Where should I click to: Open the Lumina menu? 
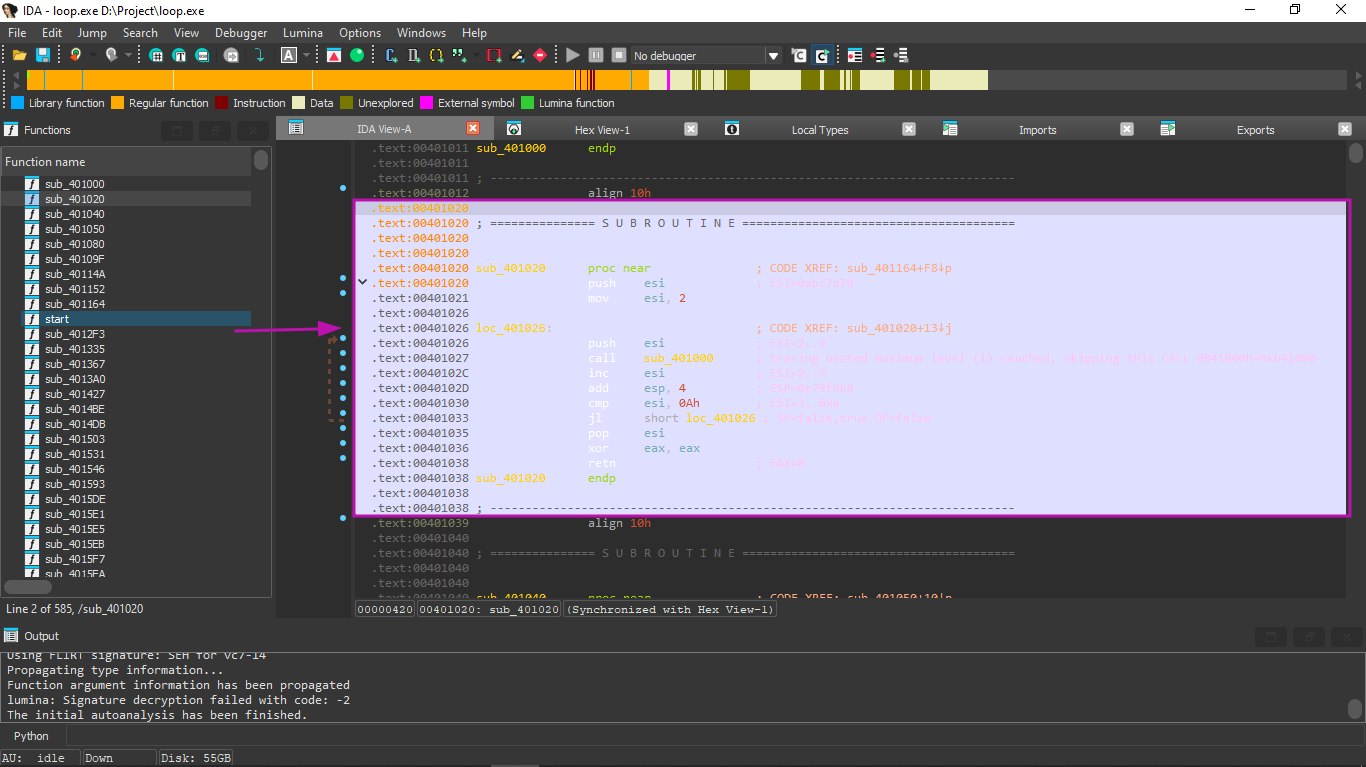click(302, 32)
